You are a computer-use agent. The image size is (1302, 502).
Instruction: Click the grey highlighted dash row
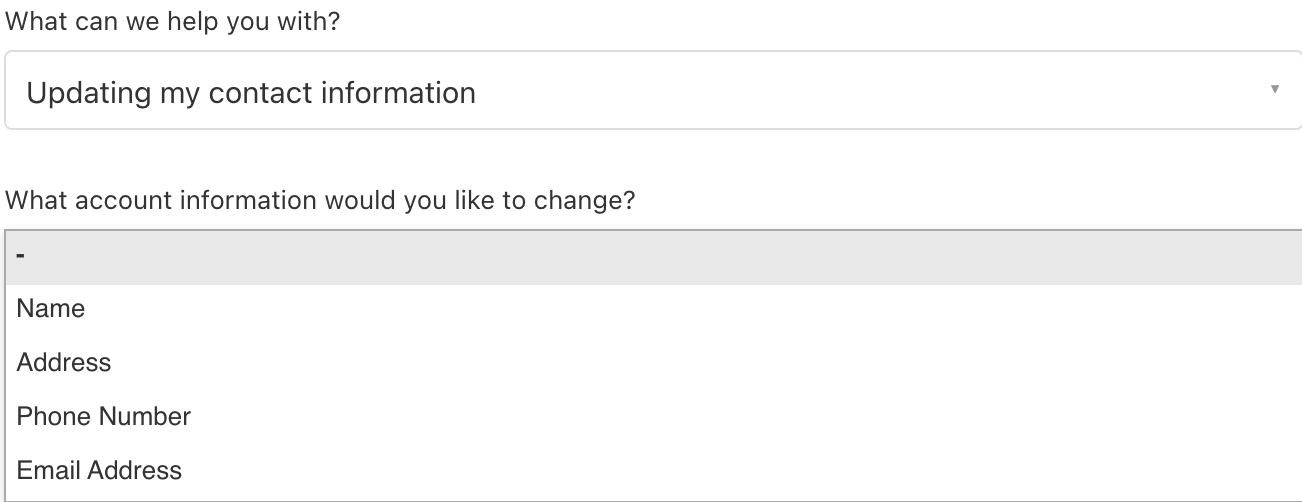tap(650, 257)
